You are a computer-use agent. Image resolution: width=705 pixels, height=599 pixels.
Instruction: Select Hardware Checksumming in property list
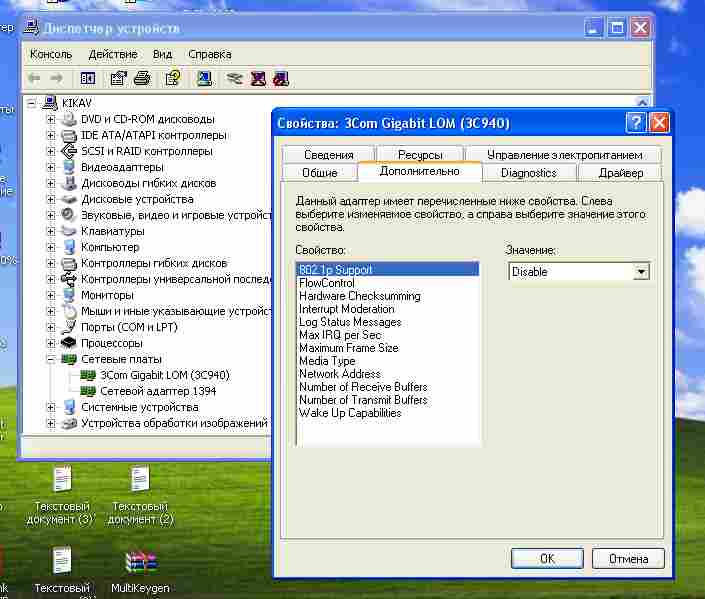point(359,296)
